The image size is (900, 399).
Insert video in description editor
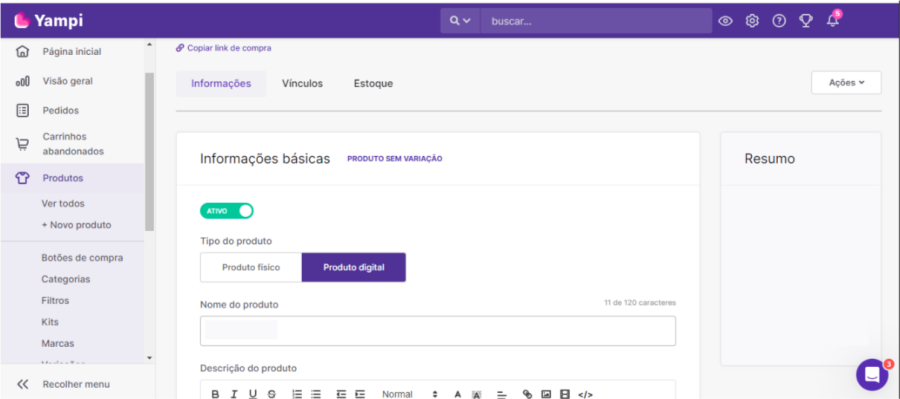pos(565,394)
